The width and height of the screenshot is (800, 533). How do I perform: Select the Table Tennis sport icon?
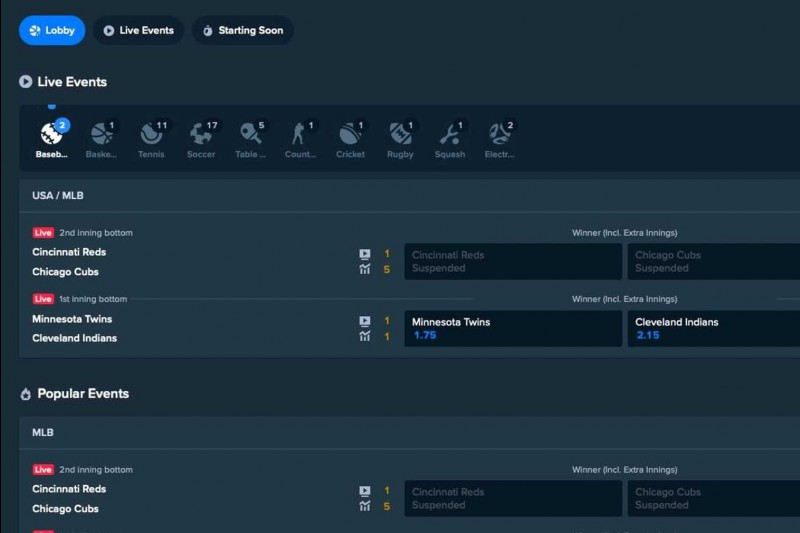coord(251,140)
